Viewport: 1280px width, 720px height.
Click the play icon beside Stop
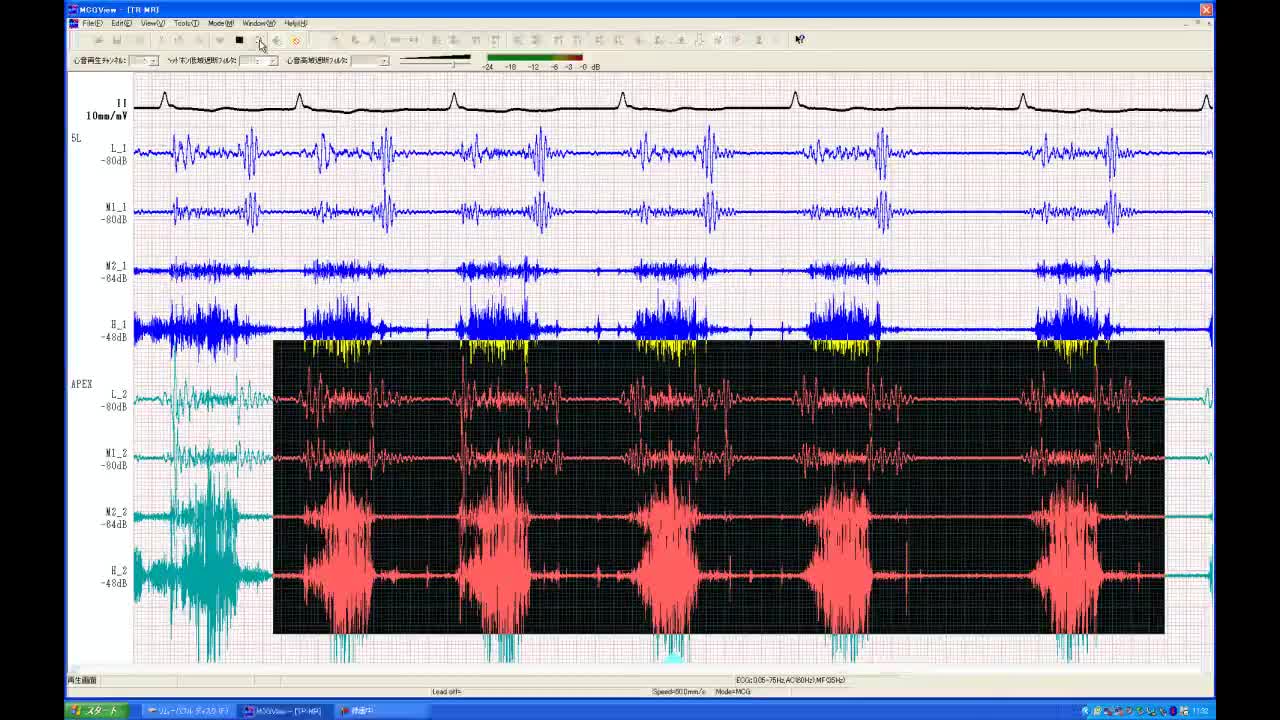[x=258, y=40]
